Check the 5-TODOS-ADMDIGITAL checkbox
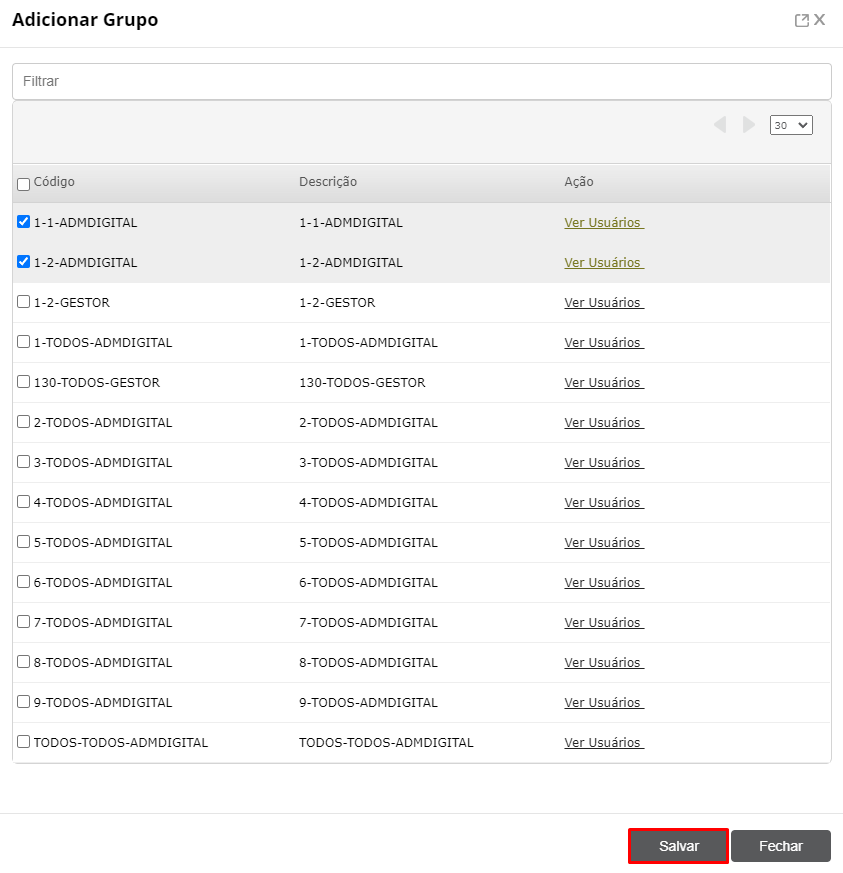The height and width of the screenshot is (873, 843). coord(23,541)
